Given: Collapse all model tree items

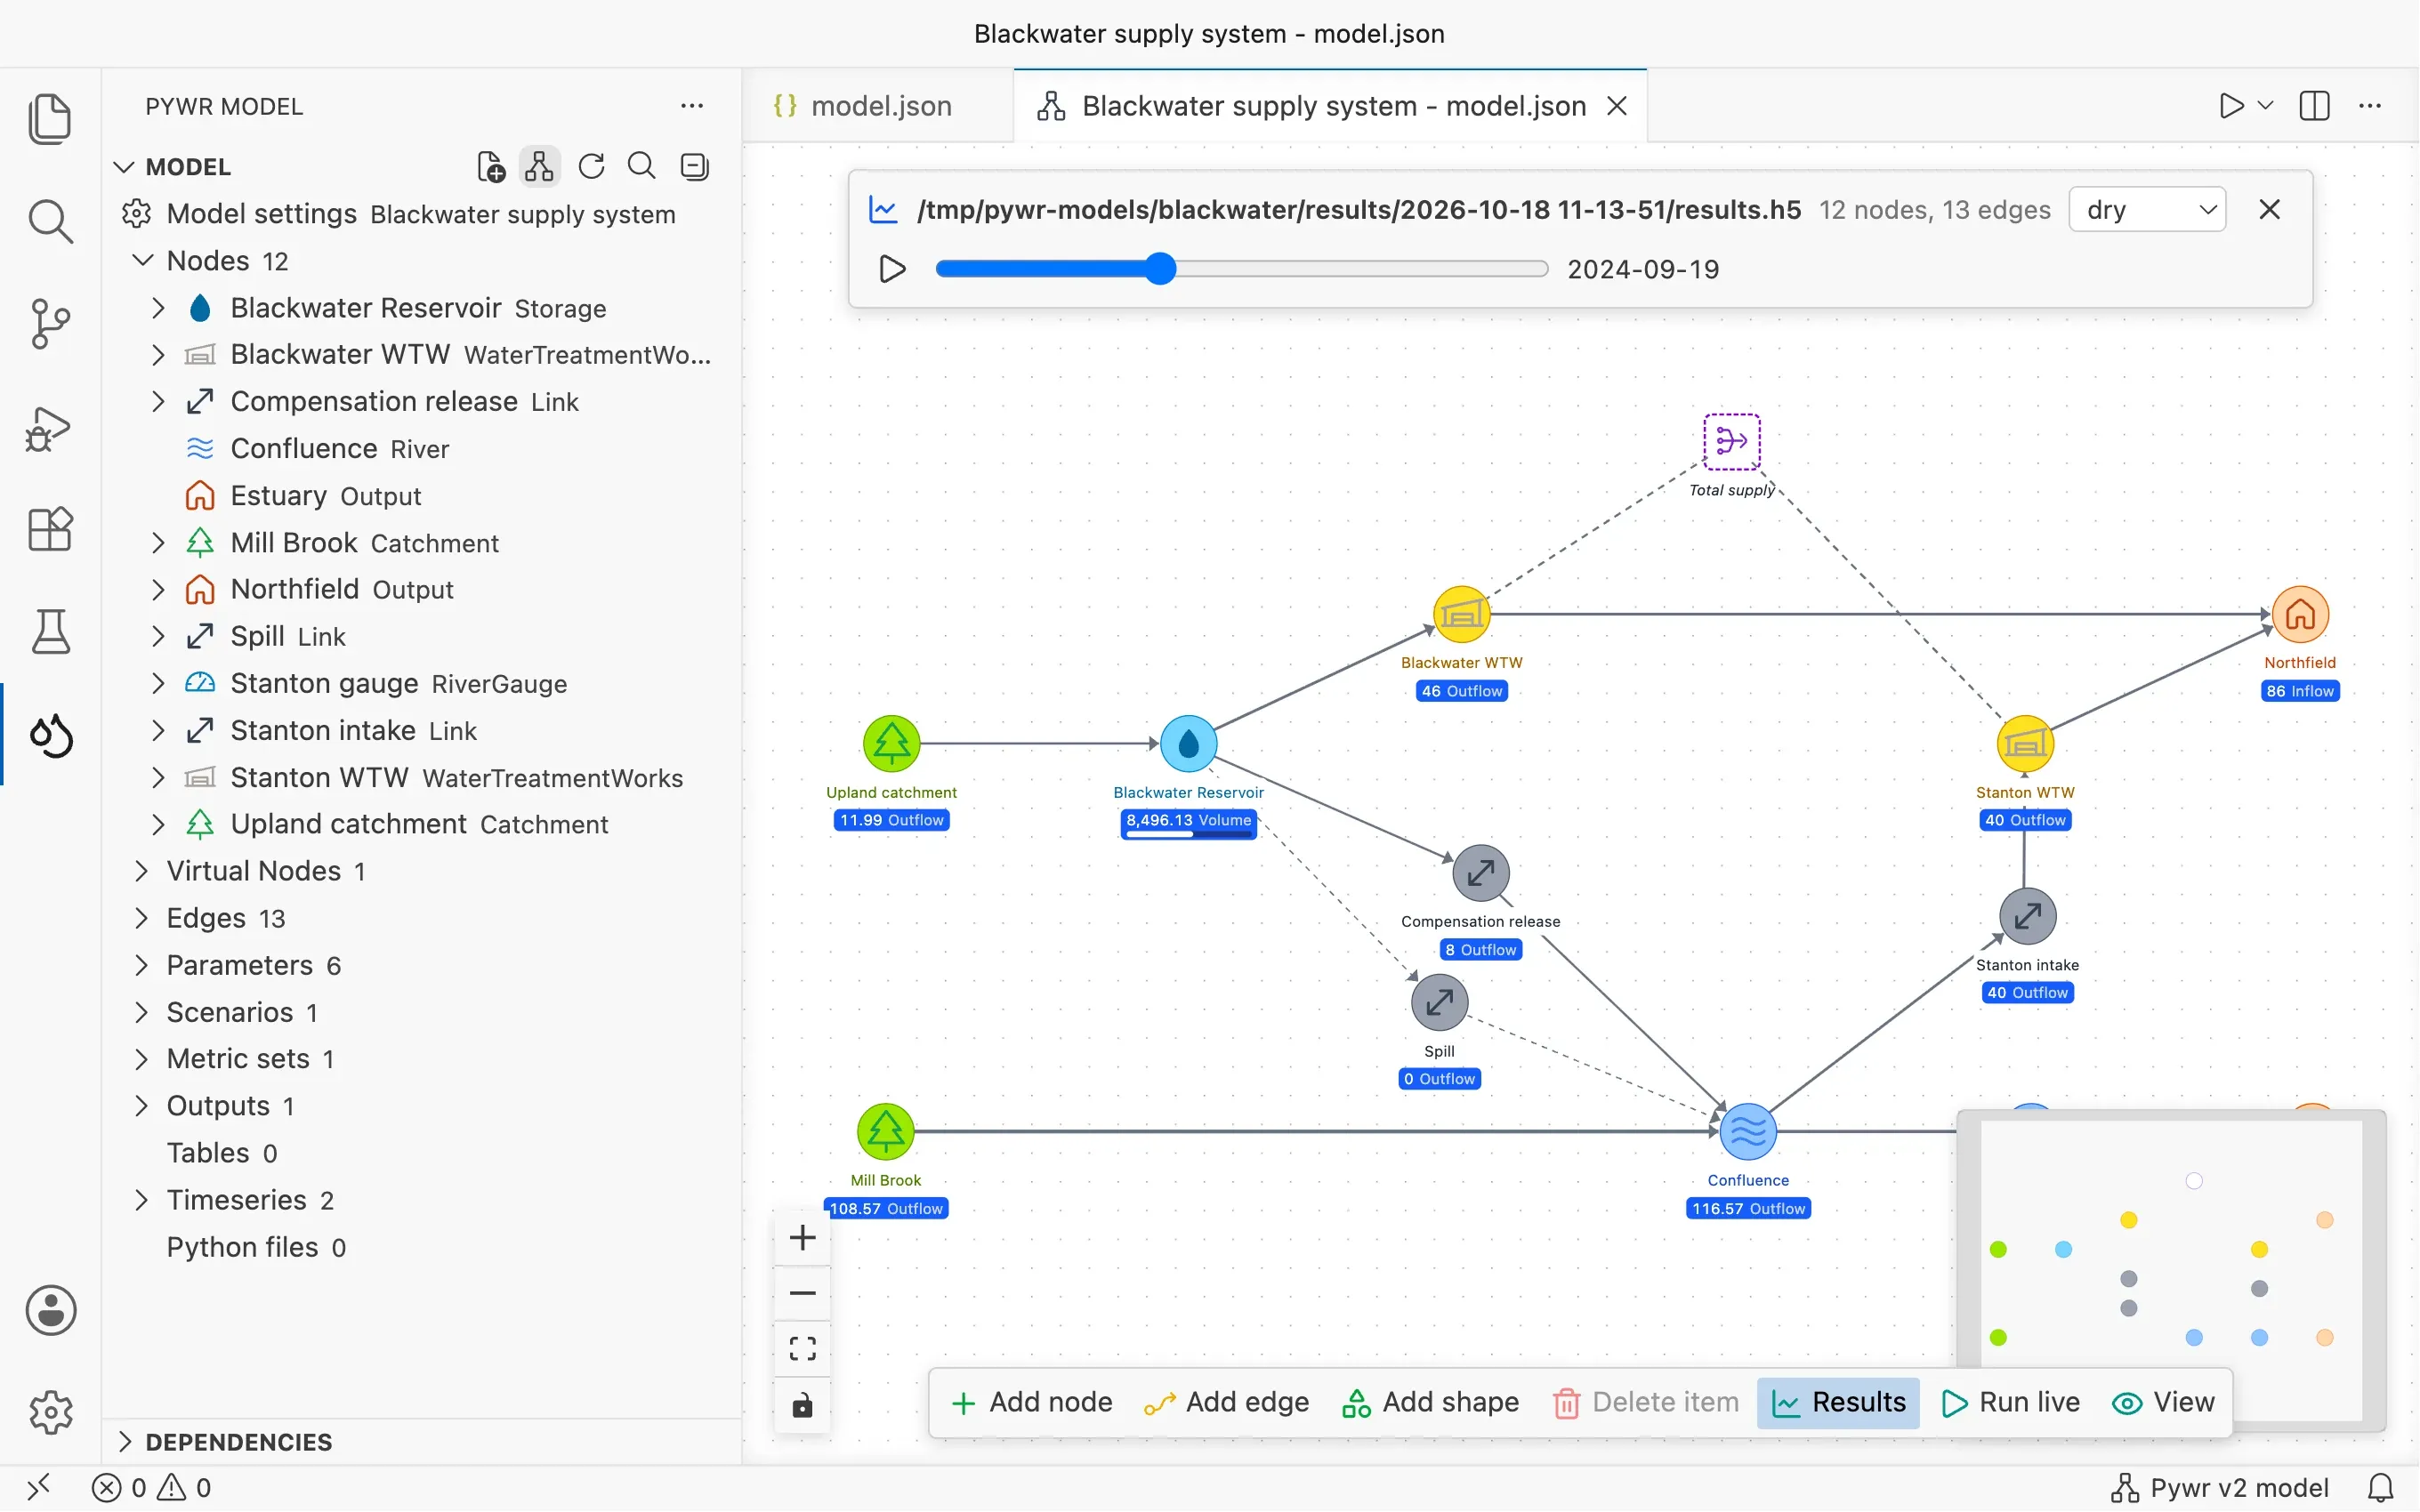Looking at the screenshot, I should coord(694,166).
